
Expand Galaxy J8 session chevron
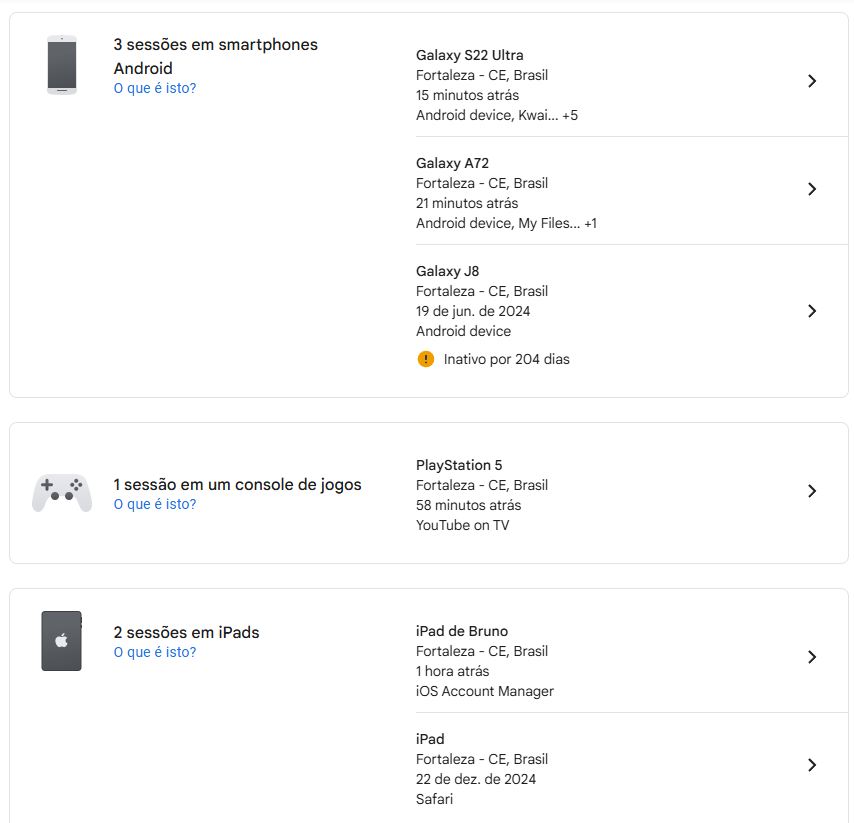(x=812, y=311)
